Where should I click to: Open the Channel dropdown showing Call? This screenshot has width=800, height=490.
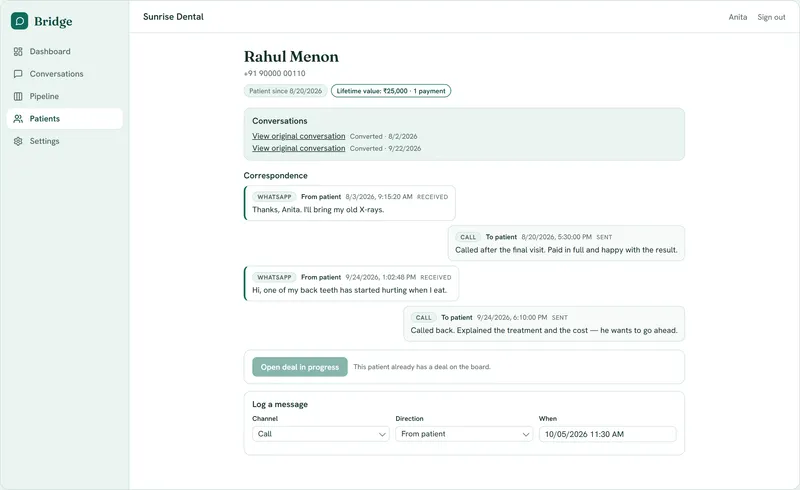tap(320, 434)
